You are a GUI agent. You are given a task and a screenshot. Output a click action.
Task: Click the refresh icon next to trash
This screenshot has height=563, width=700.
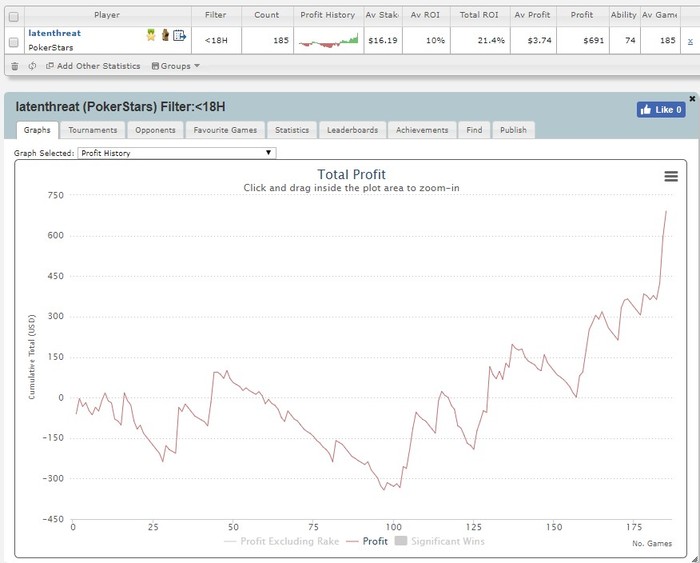point(32,66)
